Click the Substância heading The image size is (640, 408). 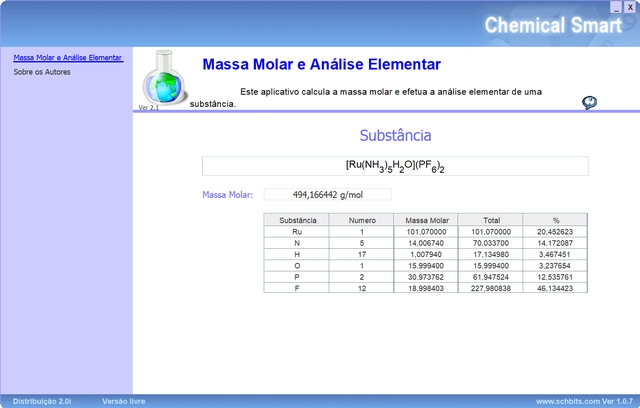point(395,135)
